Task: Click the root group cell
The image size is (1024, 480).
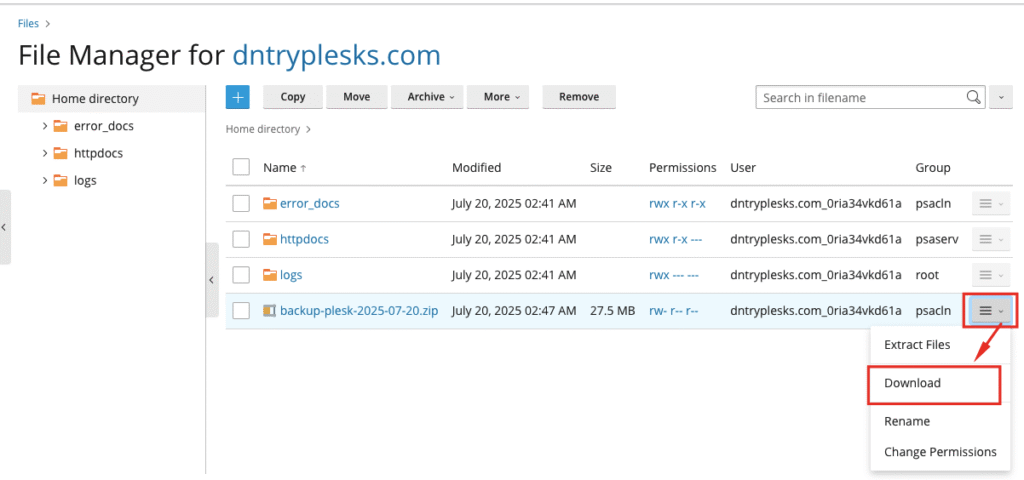Action: [927, 275]
